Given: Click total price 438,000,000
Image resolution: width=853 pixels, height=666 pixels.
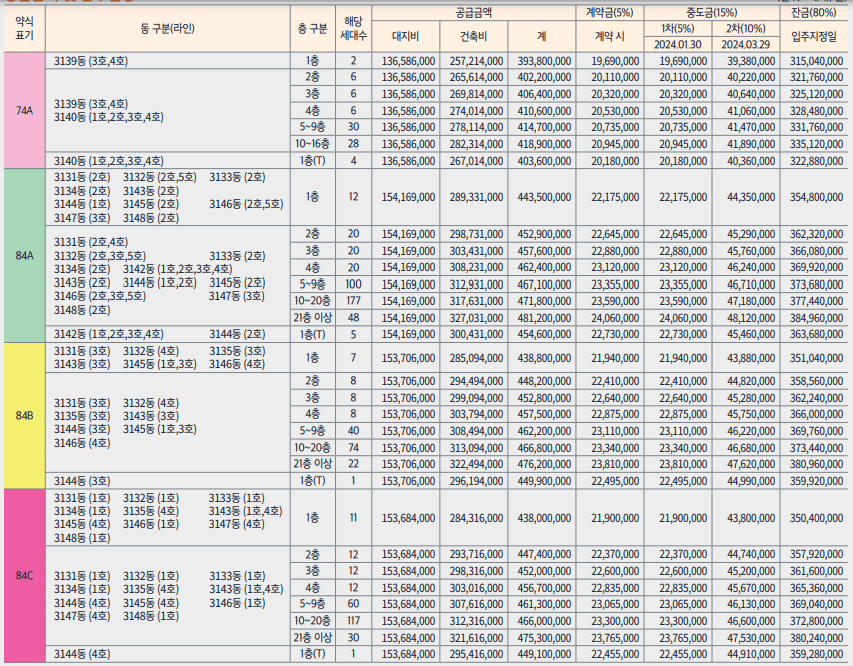Looking at the screenshot, I should tap(544, 518).
